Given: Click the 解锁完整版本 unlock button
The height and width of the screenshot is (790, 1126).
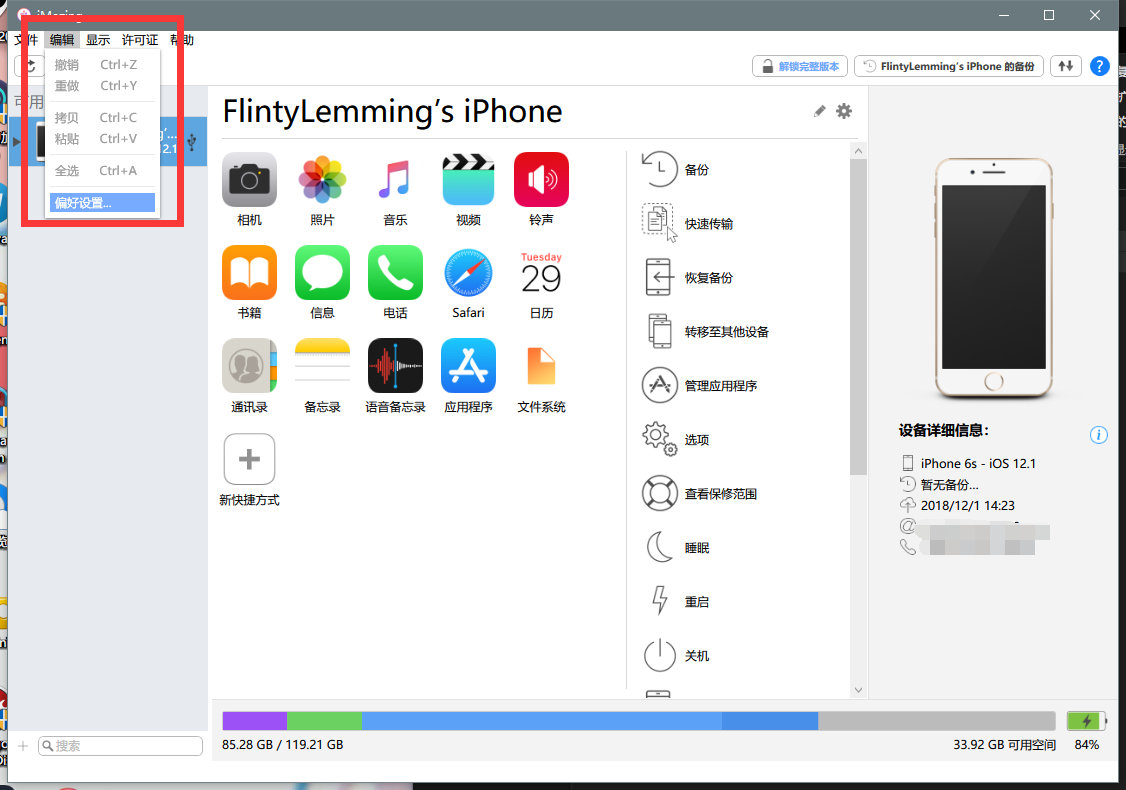Looking at the screenshot, I should point(800,66).
